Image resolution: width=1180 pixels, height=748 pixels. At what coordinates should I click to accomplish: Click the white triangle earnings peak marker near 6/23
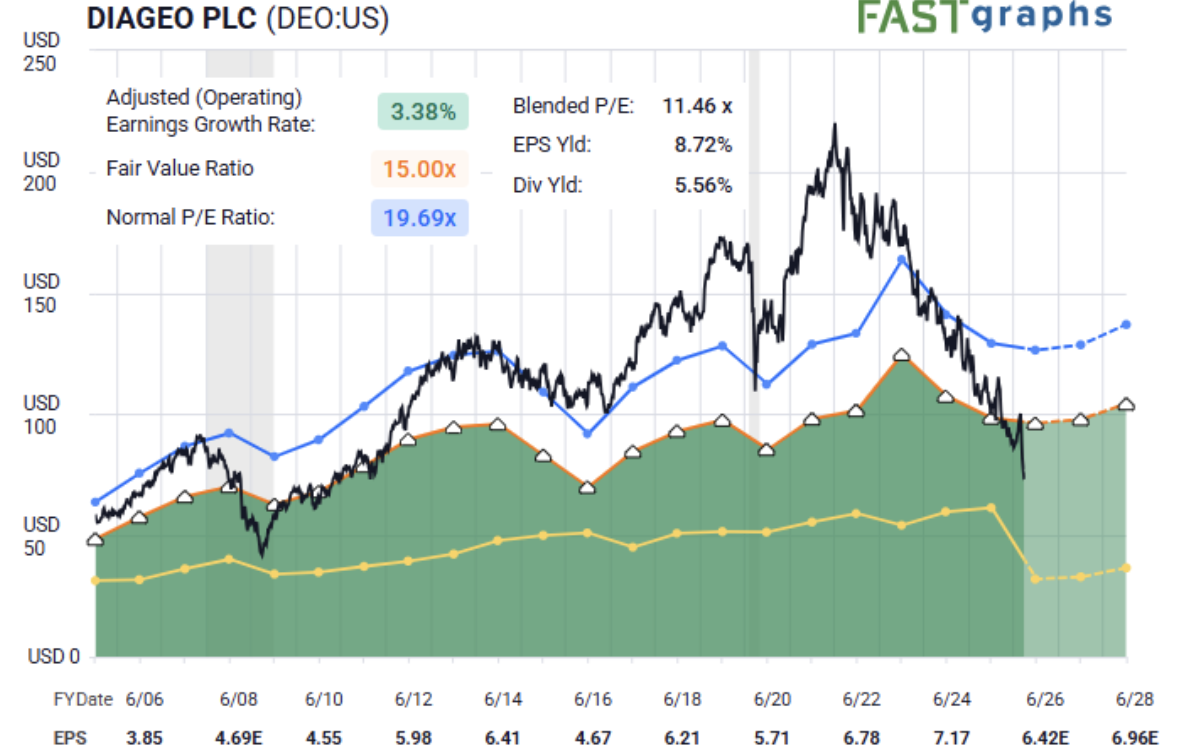click(x=902, y=355)
